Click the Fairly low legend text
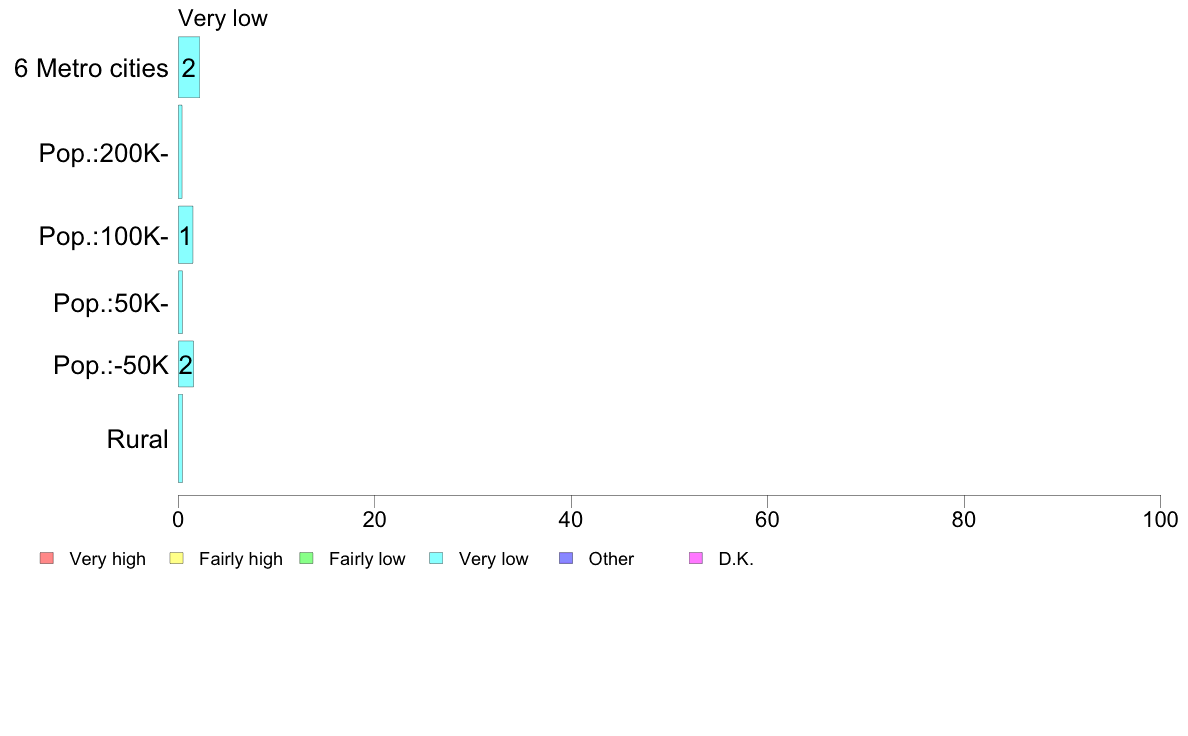 [x=367, y=559]
